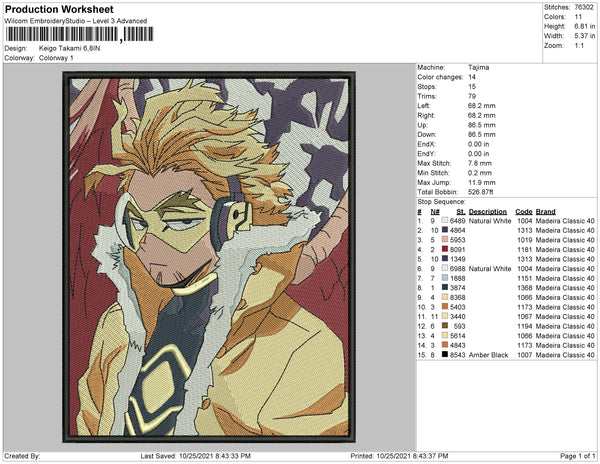Pick the pink swatch in stop row 3
This screenshot has width=600, height=464.
(444, 240)
